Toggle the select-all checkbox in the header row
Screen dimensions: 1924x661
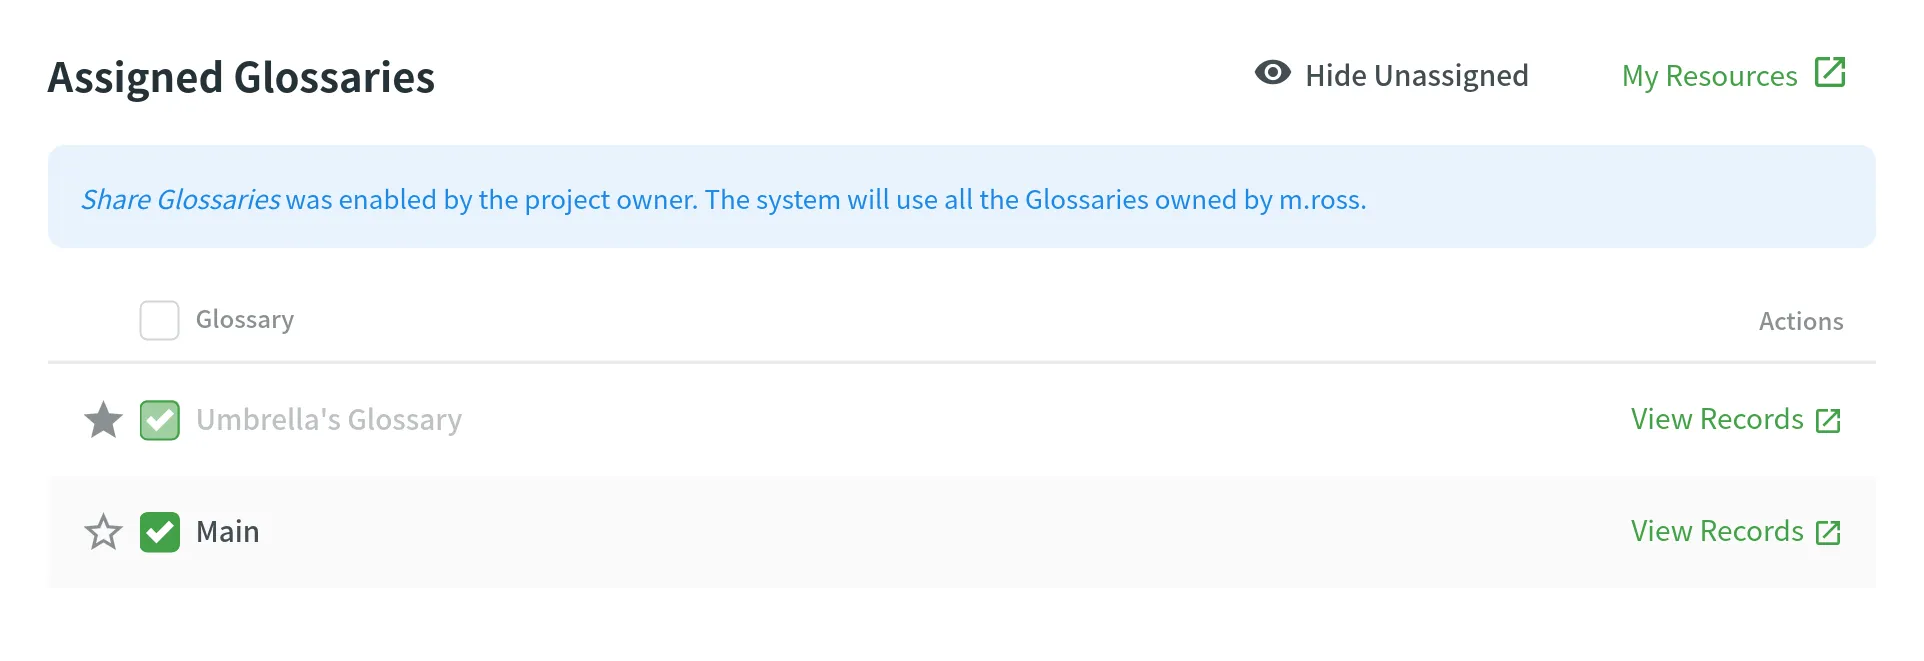(159, 320)
